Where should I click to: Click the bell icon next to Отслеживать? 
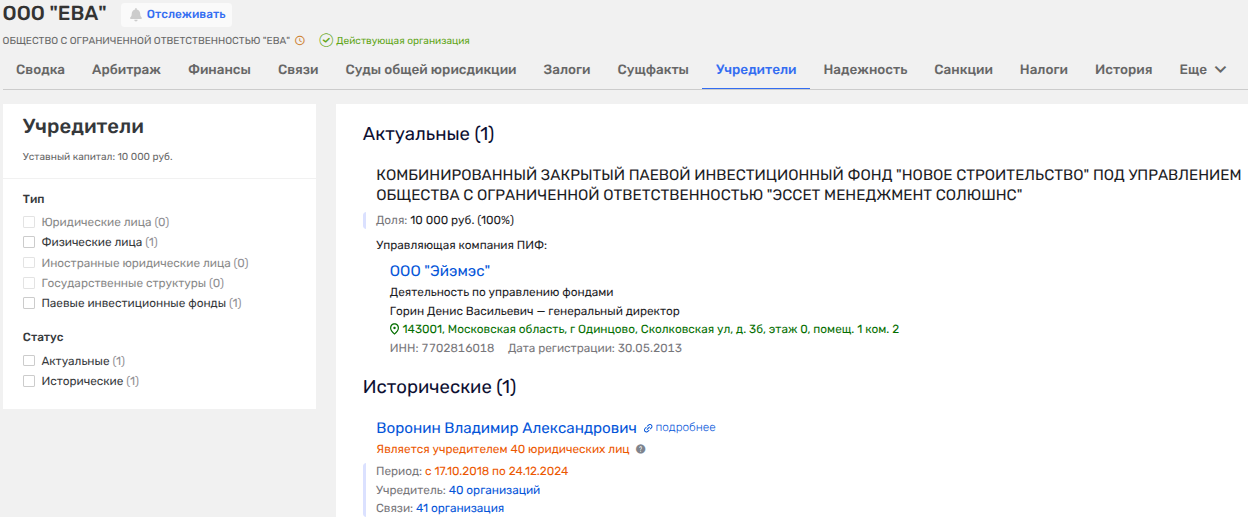[136, 15]
